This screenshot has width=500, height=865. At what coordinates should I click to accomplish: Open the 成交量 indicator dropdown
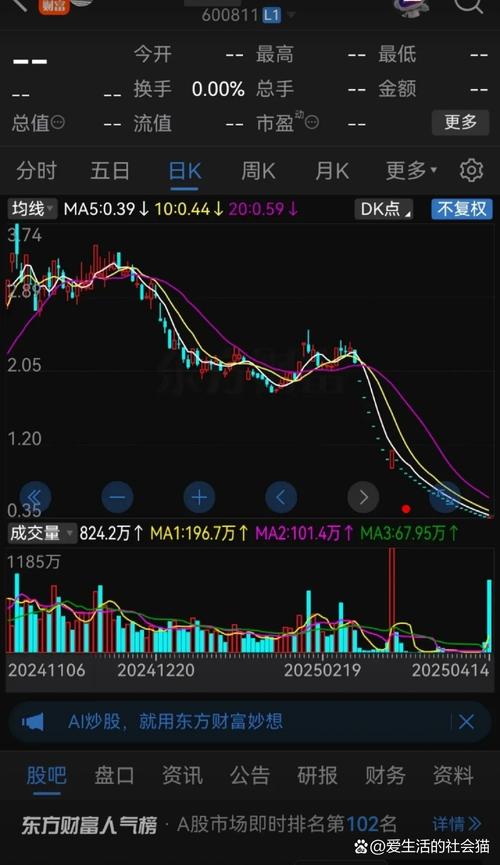41,533
